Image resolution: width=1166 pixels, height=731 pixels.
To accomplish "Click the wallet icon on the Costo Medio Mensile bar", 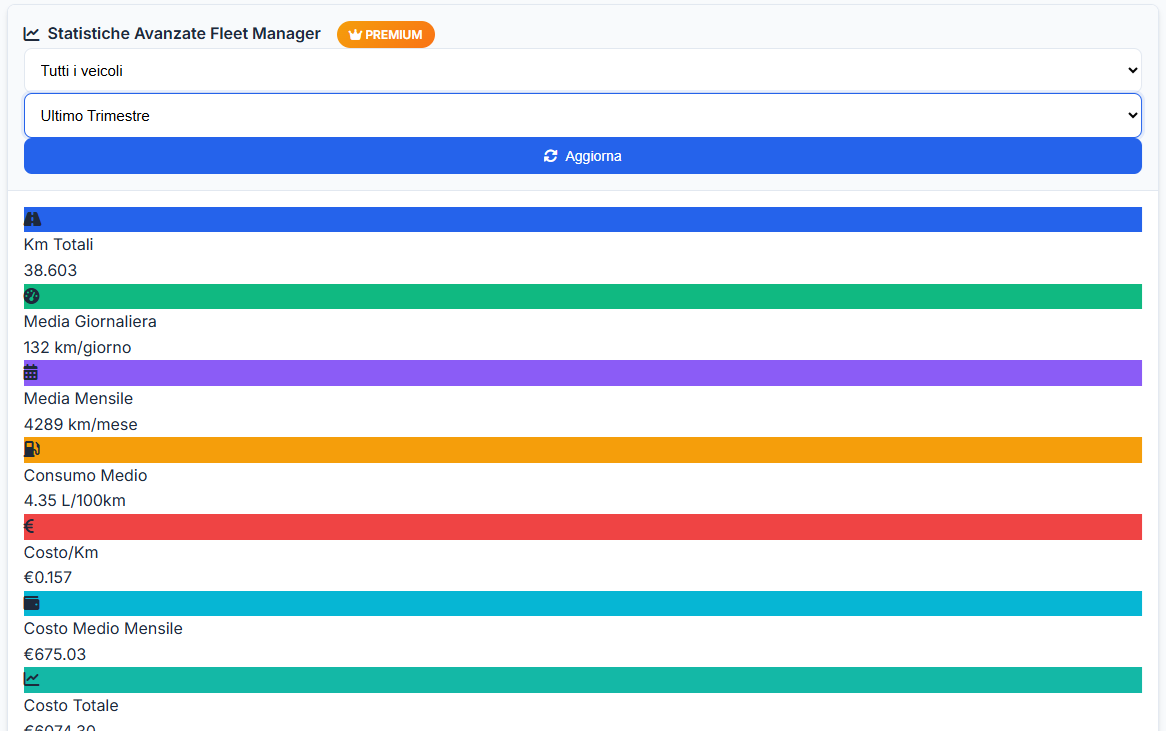I will pyautogui.click(x=30, y=603).
